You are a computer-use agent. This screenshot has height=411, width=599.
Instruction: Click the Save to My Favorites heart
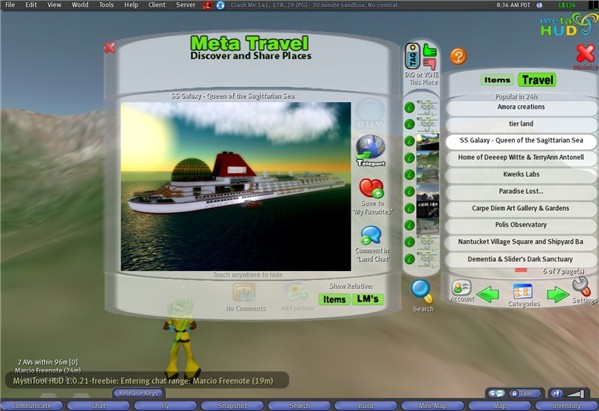(x=371, y=188)
